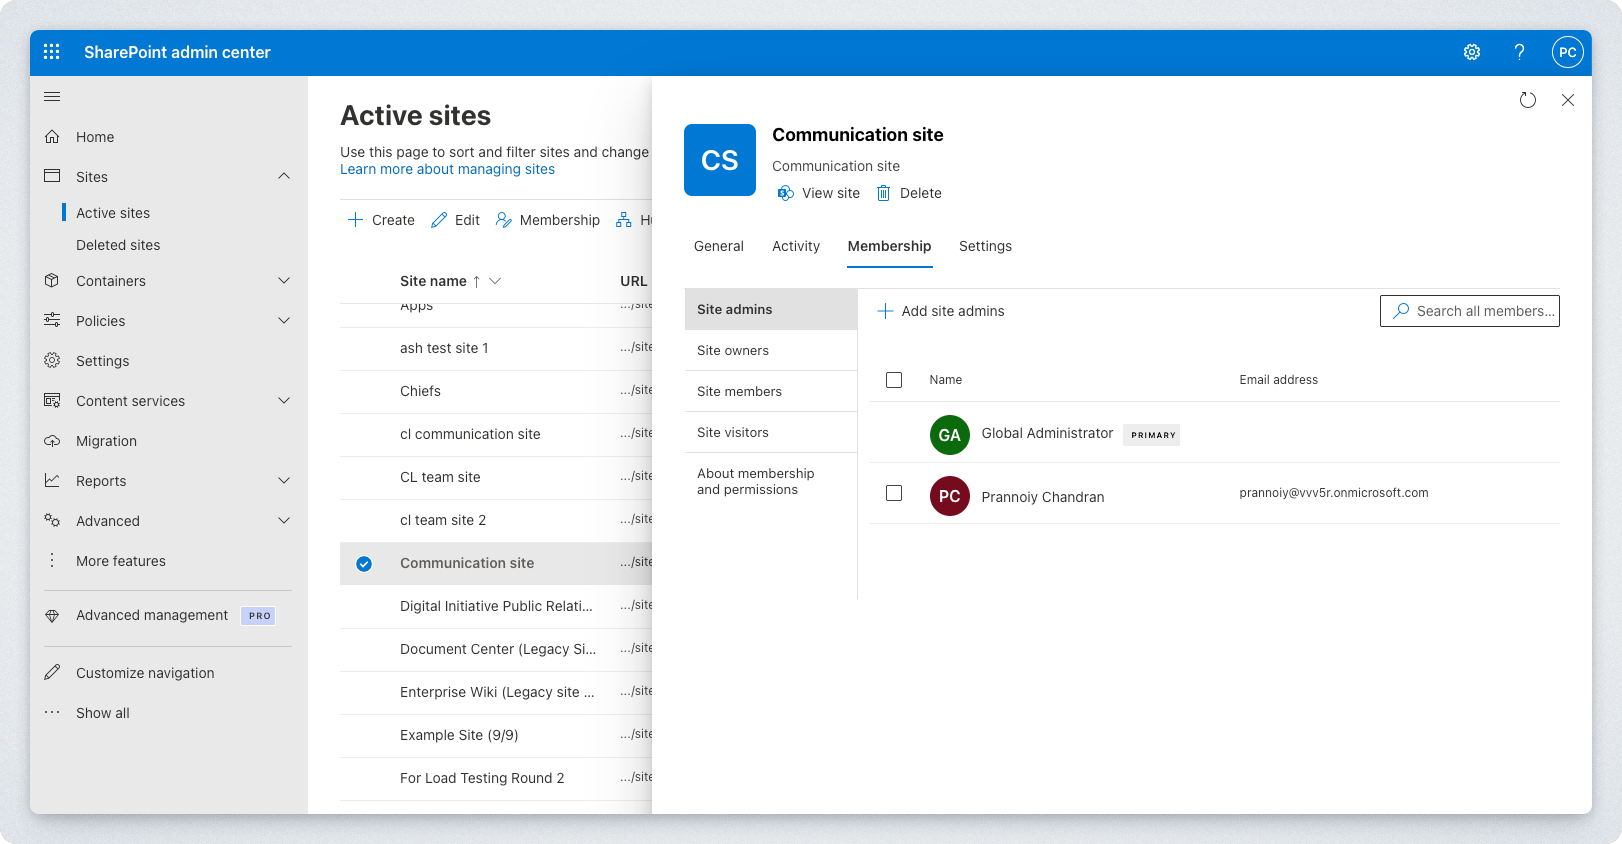The image size is (1622, 844).
Task: Click the Advanced management diamond icon
Action: click(x=52, y=616)
